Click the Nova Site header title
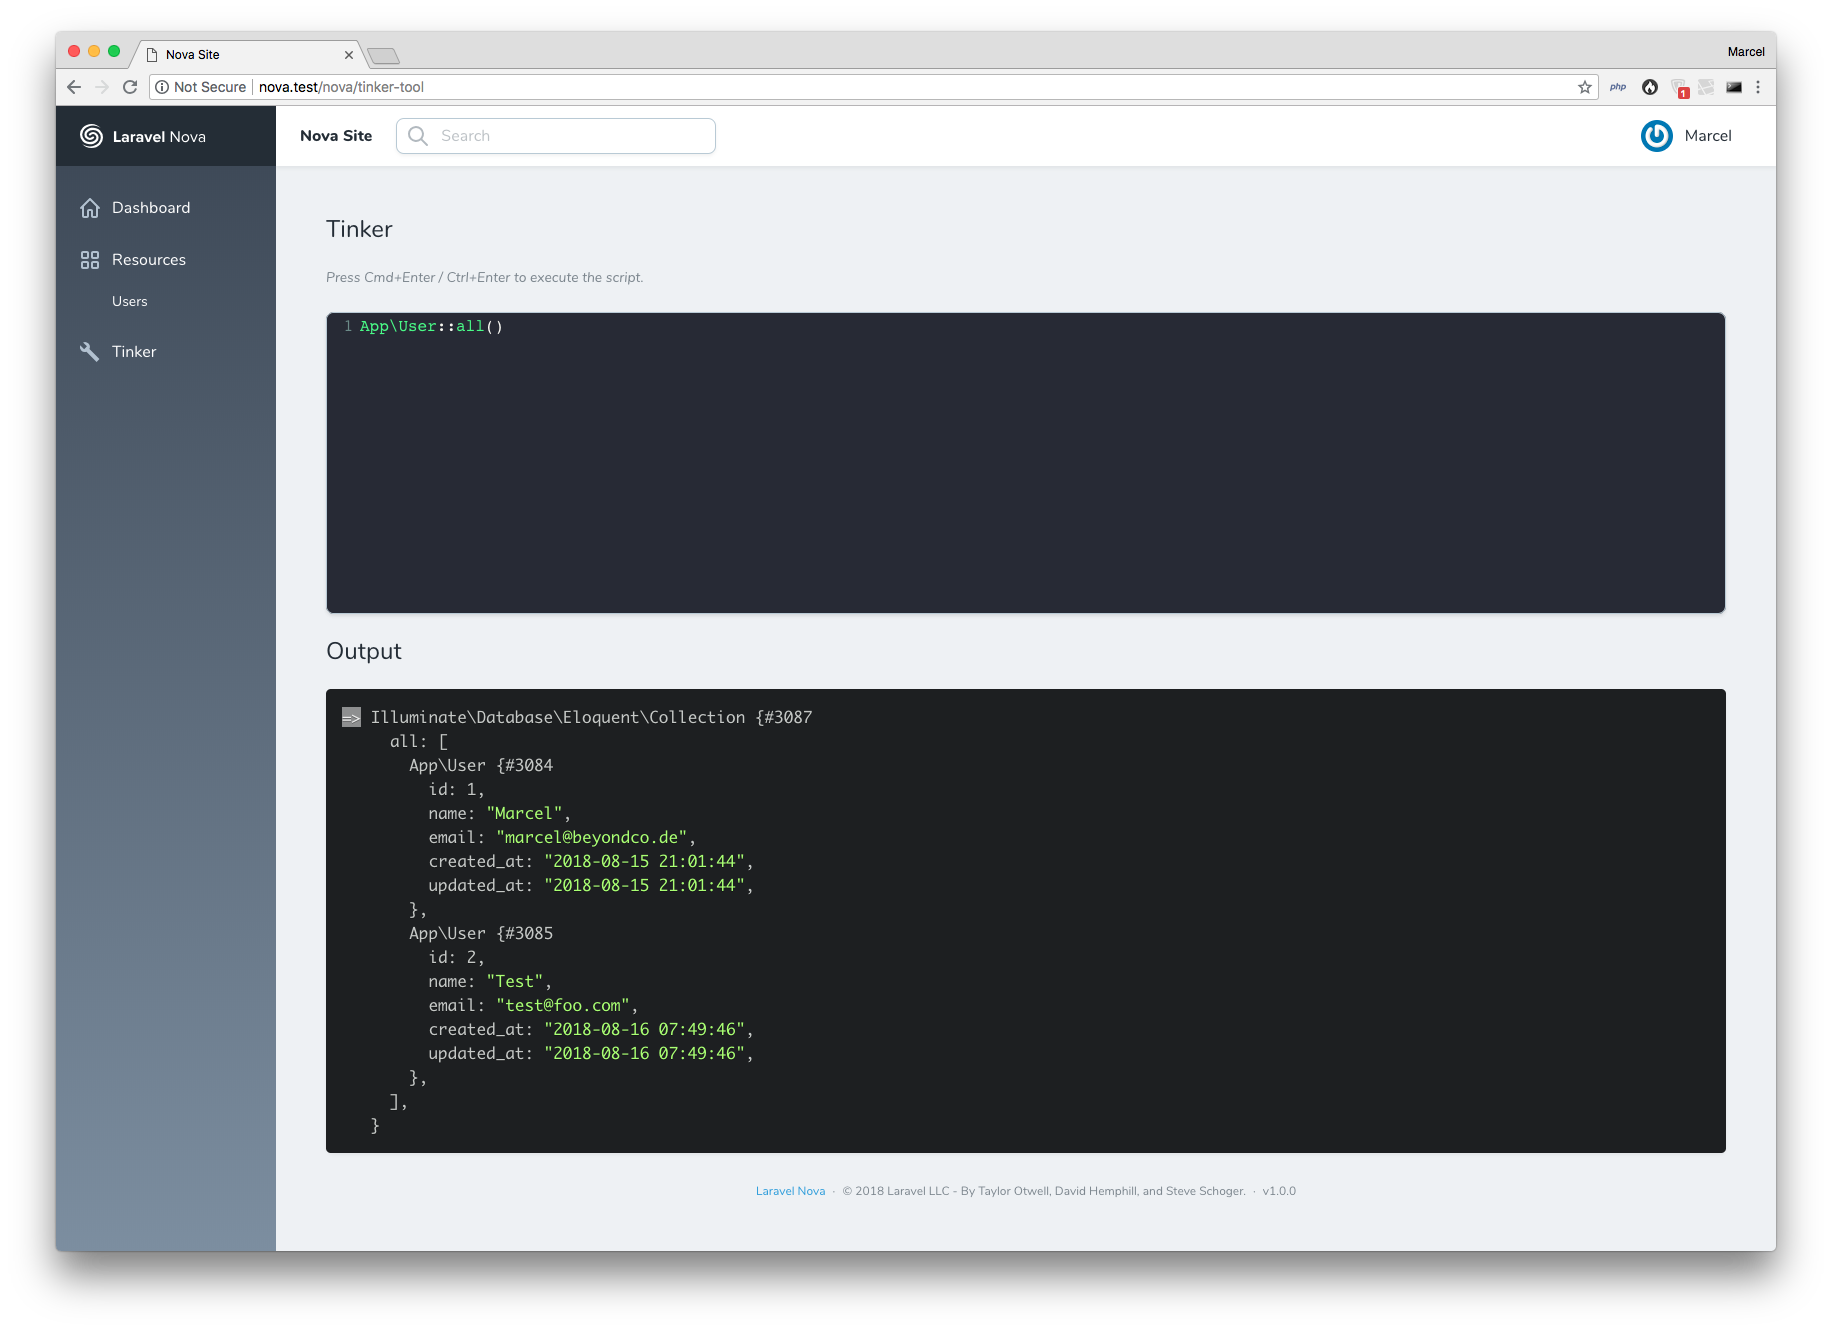The height and width of the screenshot is (1331, 1832). (336, 136)
